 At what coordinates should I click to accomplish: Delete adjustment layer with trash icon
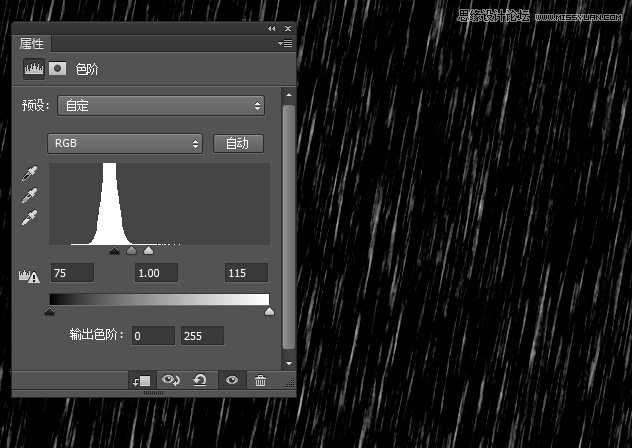[260, 380]
